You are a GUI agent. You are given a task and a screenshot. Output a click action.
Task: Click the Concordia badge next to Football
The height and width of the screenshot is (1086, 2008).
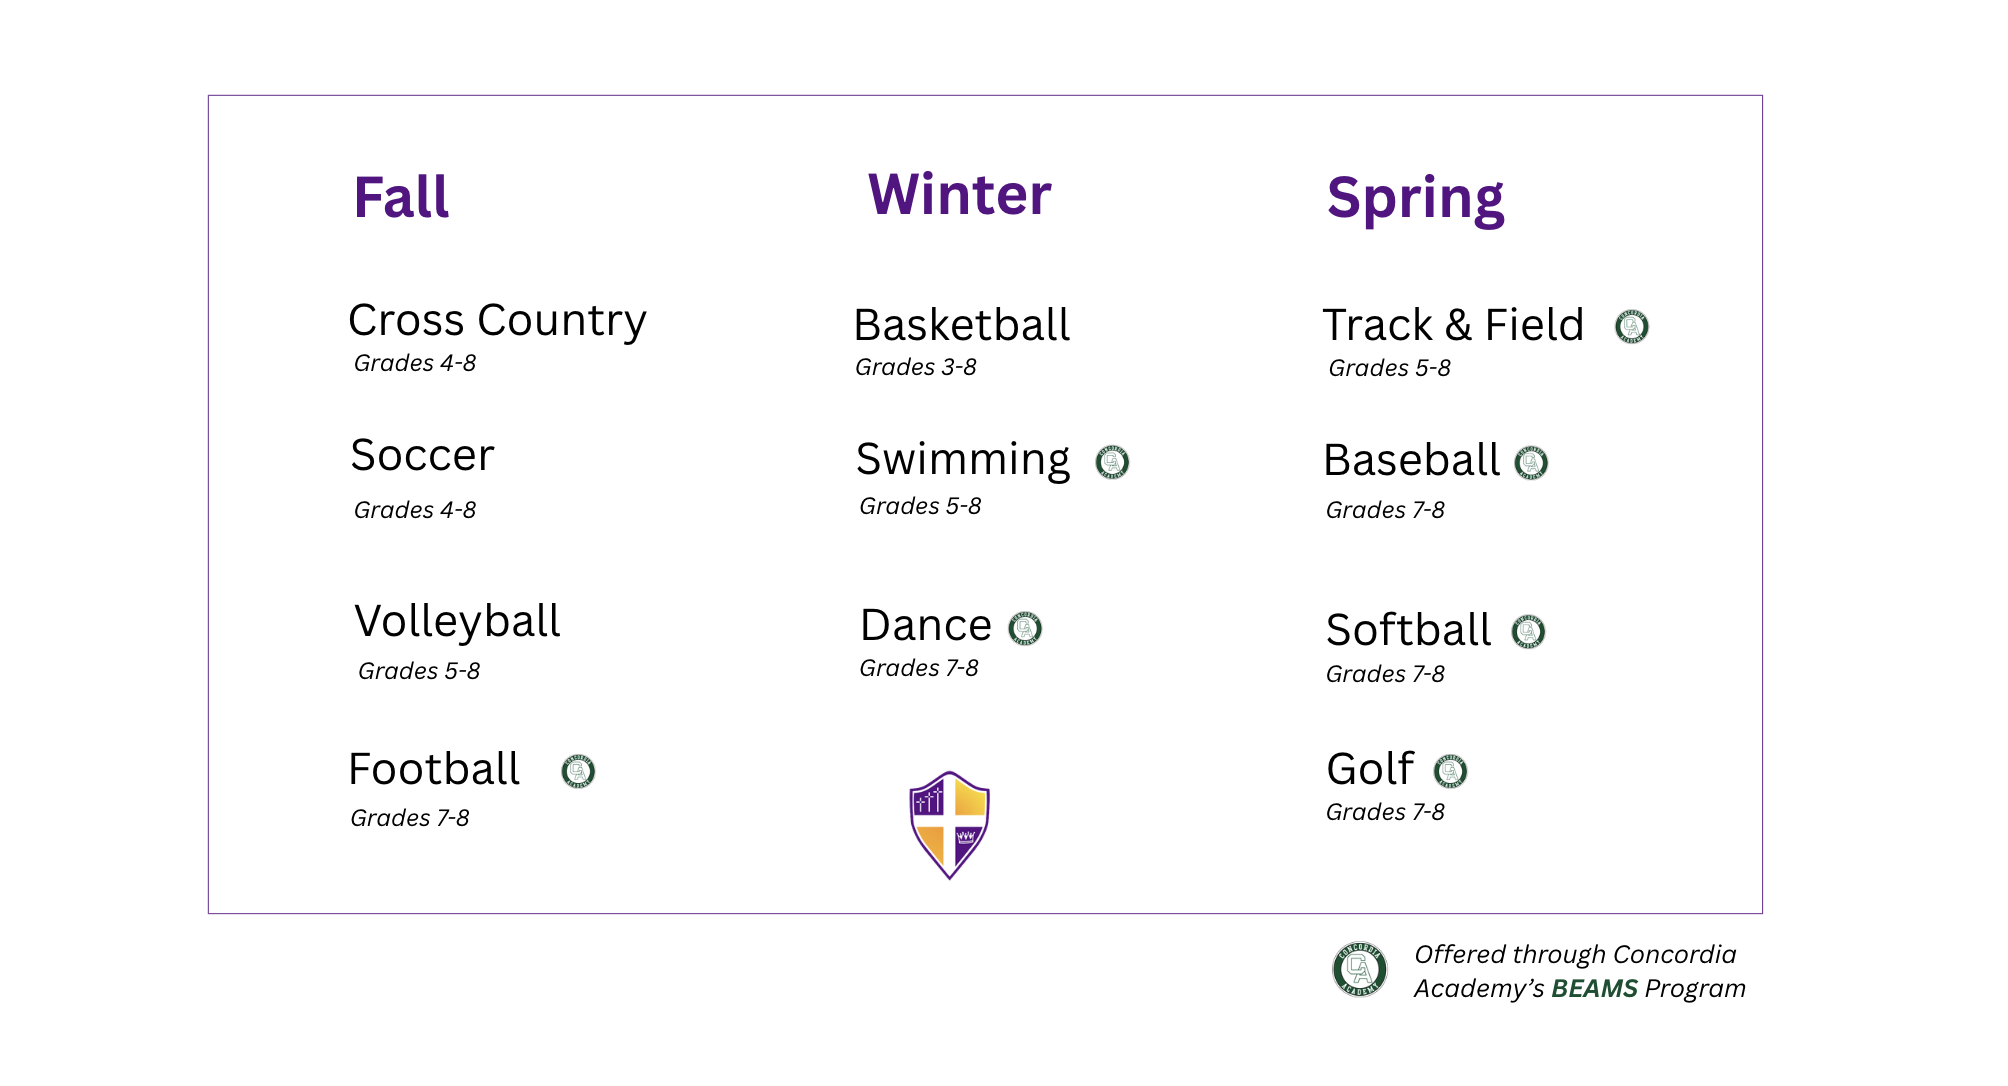[x=578, y=771]
